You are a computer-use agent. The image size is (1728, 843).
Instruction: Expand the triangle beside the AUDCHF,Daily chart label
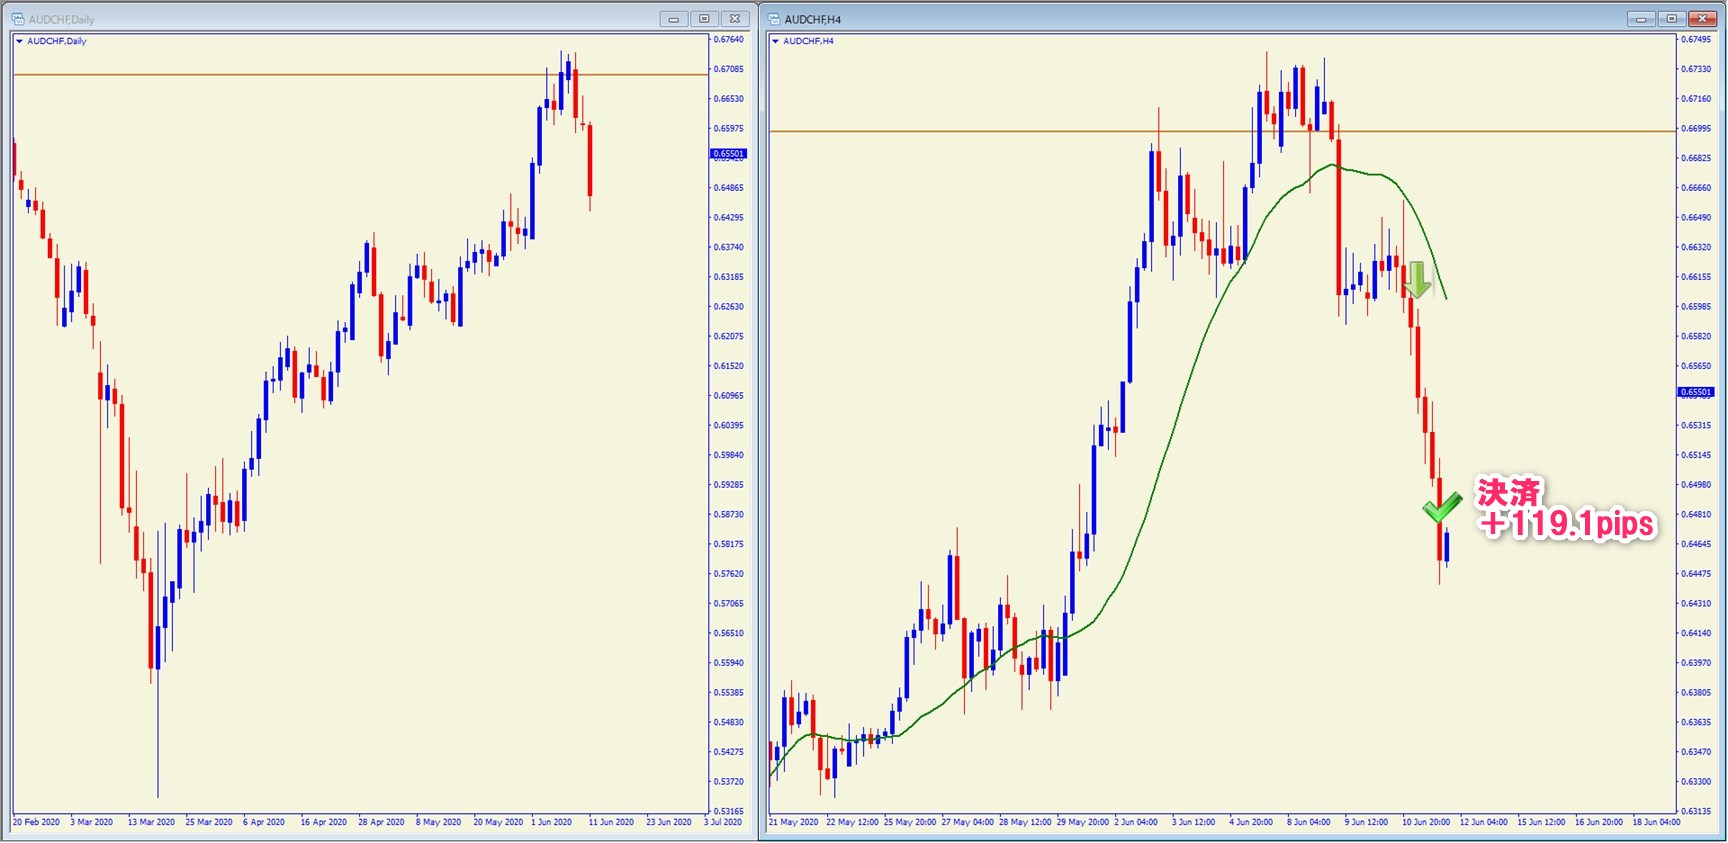pos(19,41)
